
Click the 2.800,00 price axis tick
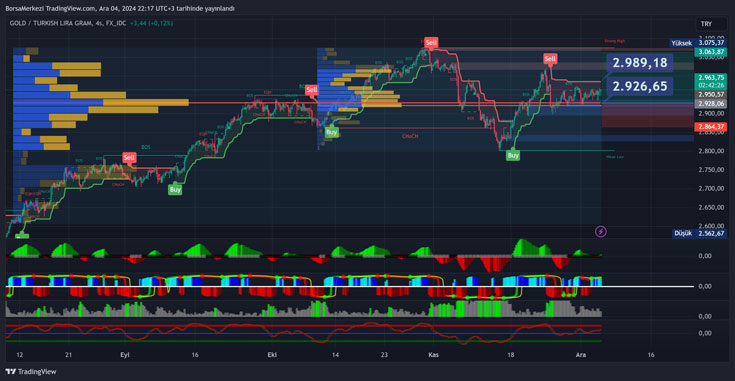[x=711, y=151]
